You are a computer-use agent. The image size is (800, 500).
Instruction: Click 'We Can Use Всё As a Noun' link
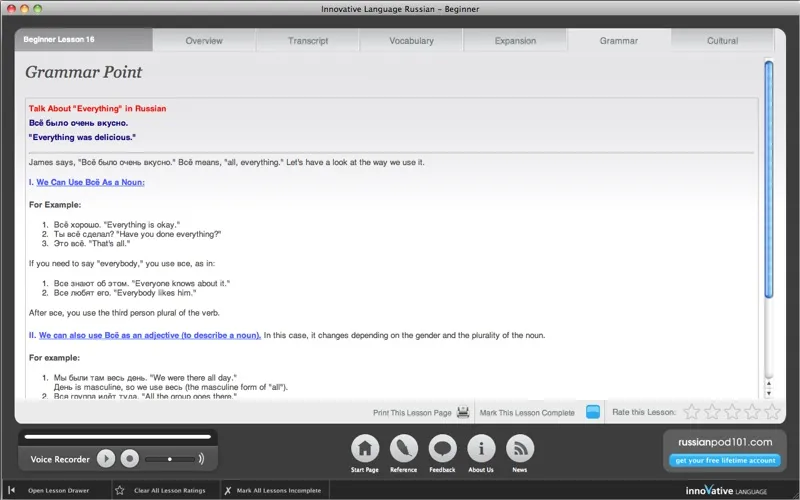click(95, 182)
